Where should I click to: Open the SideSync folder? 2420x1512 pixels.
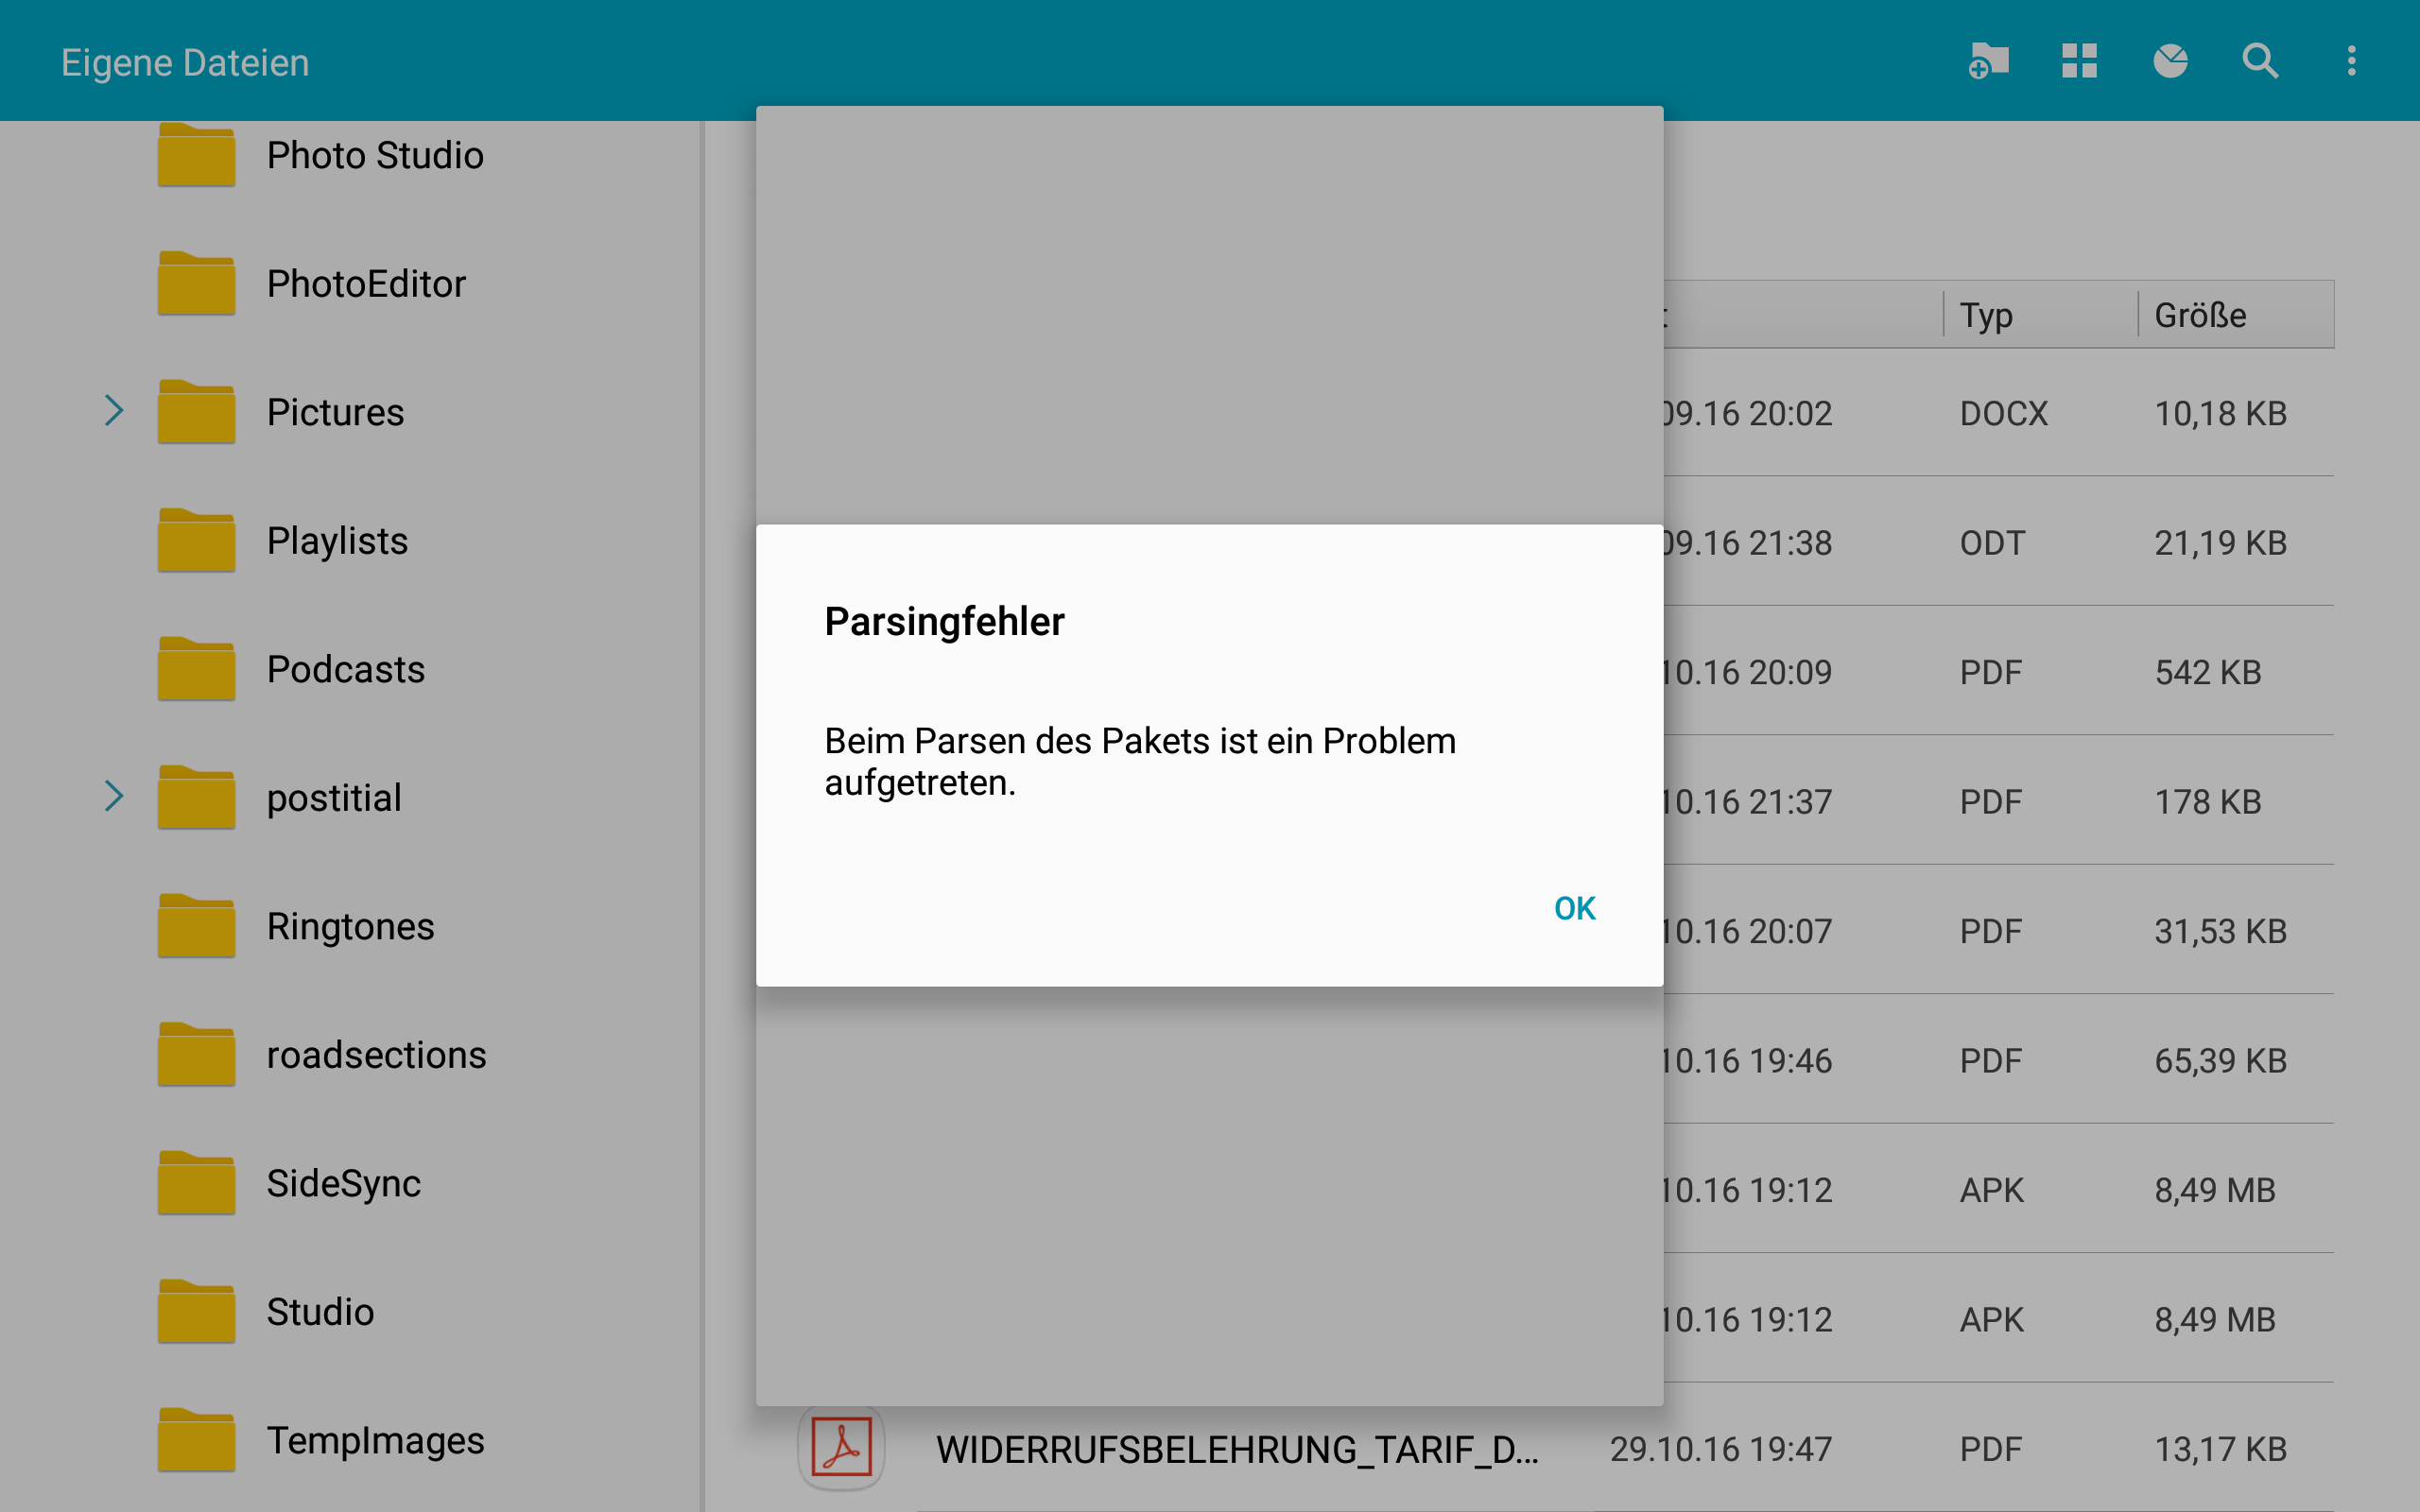pos(343,1184)
